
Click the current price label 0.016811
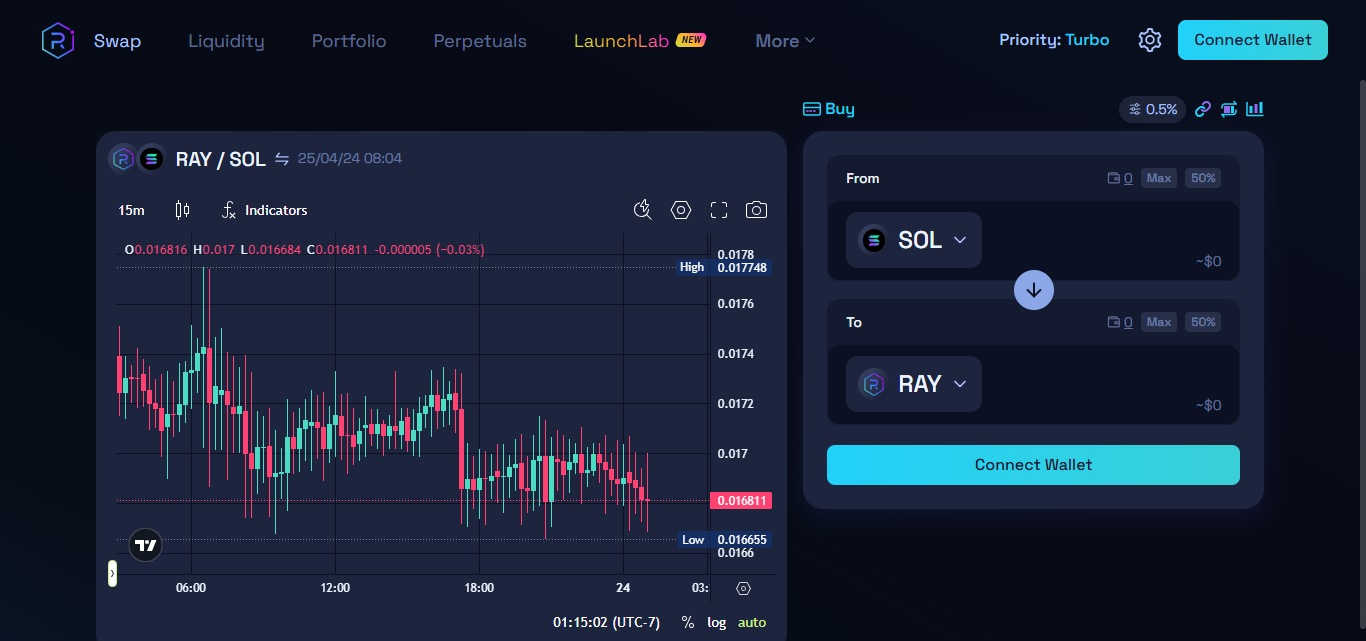(740, 500)
